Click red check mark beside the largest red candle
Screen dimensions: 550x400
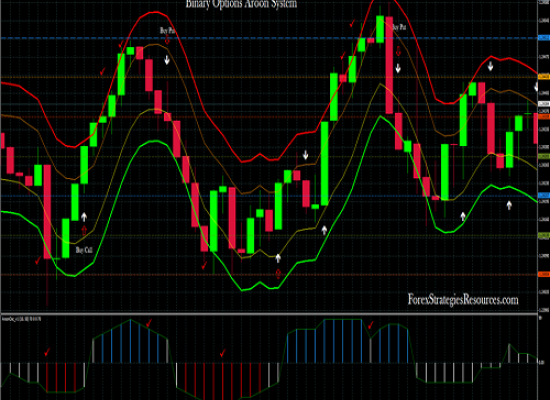[x=38, y=260]
